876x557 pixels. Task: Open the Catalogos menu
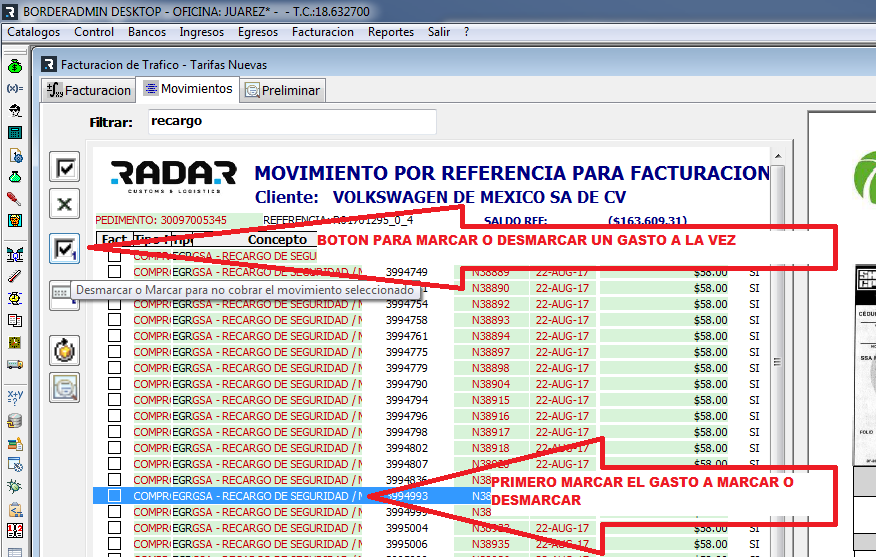(34, 32)
